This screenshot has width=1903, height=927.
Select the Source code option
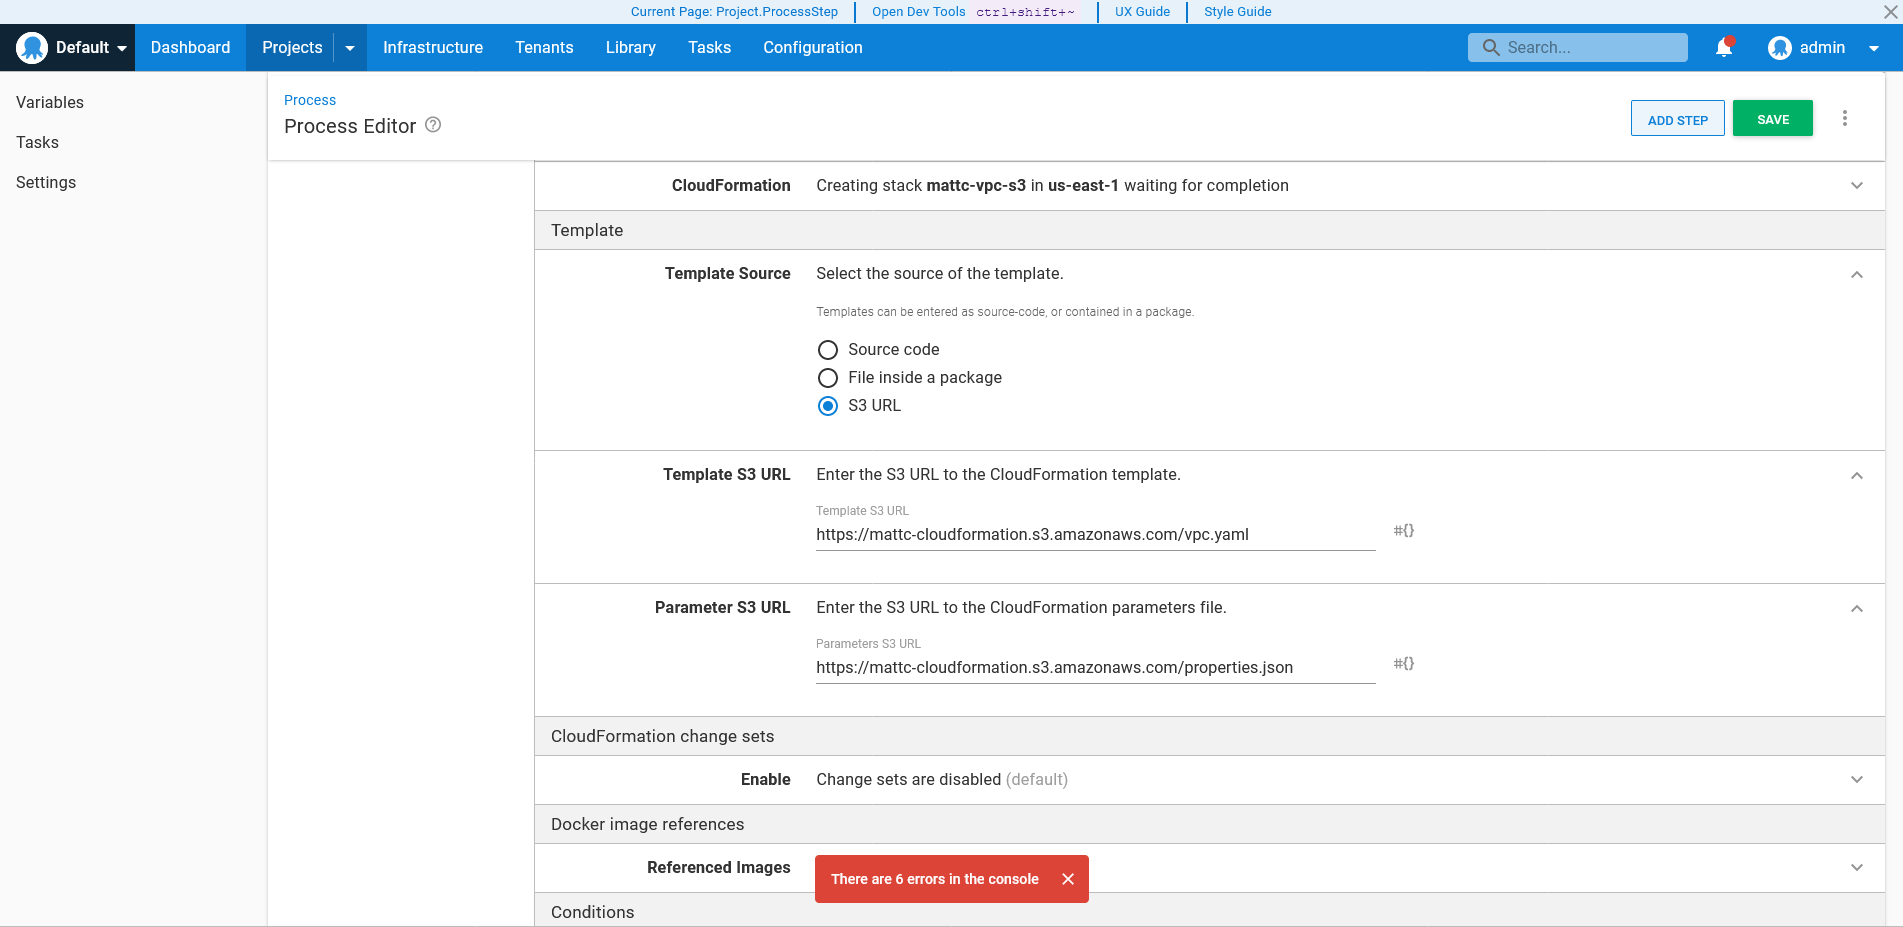[827, 350]
